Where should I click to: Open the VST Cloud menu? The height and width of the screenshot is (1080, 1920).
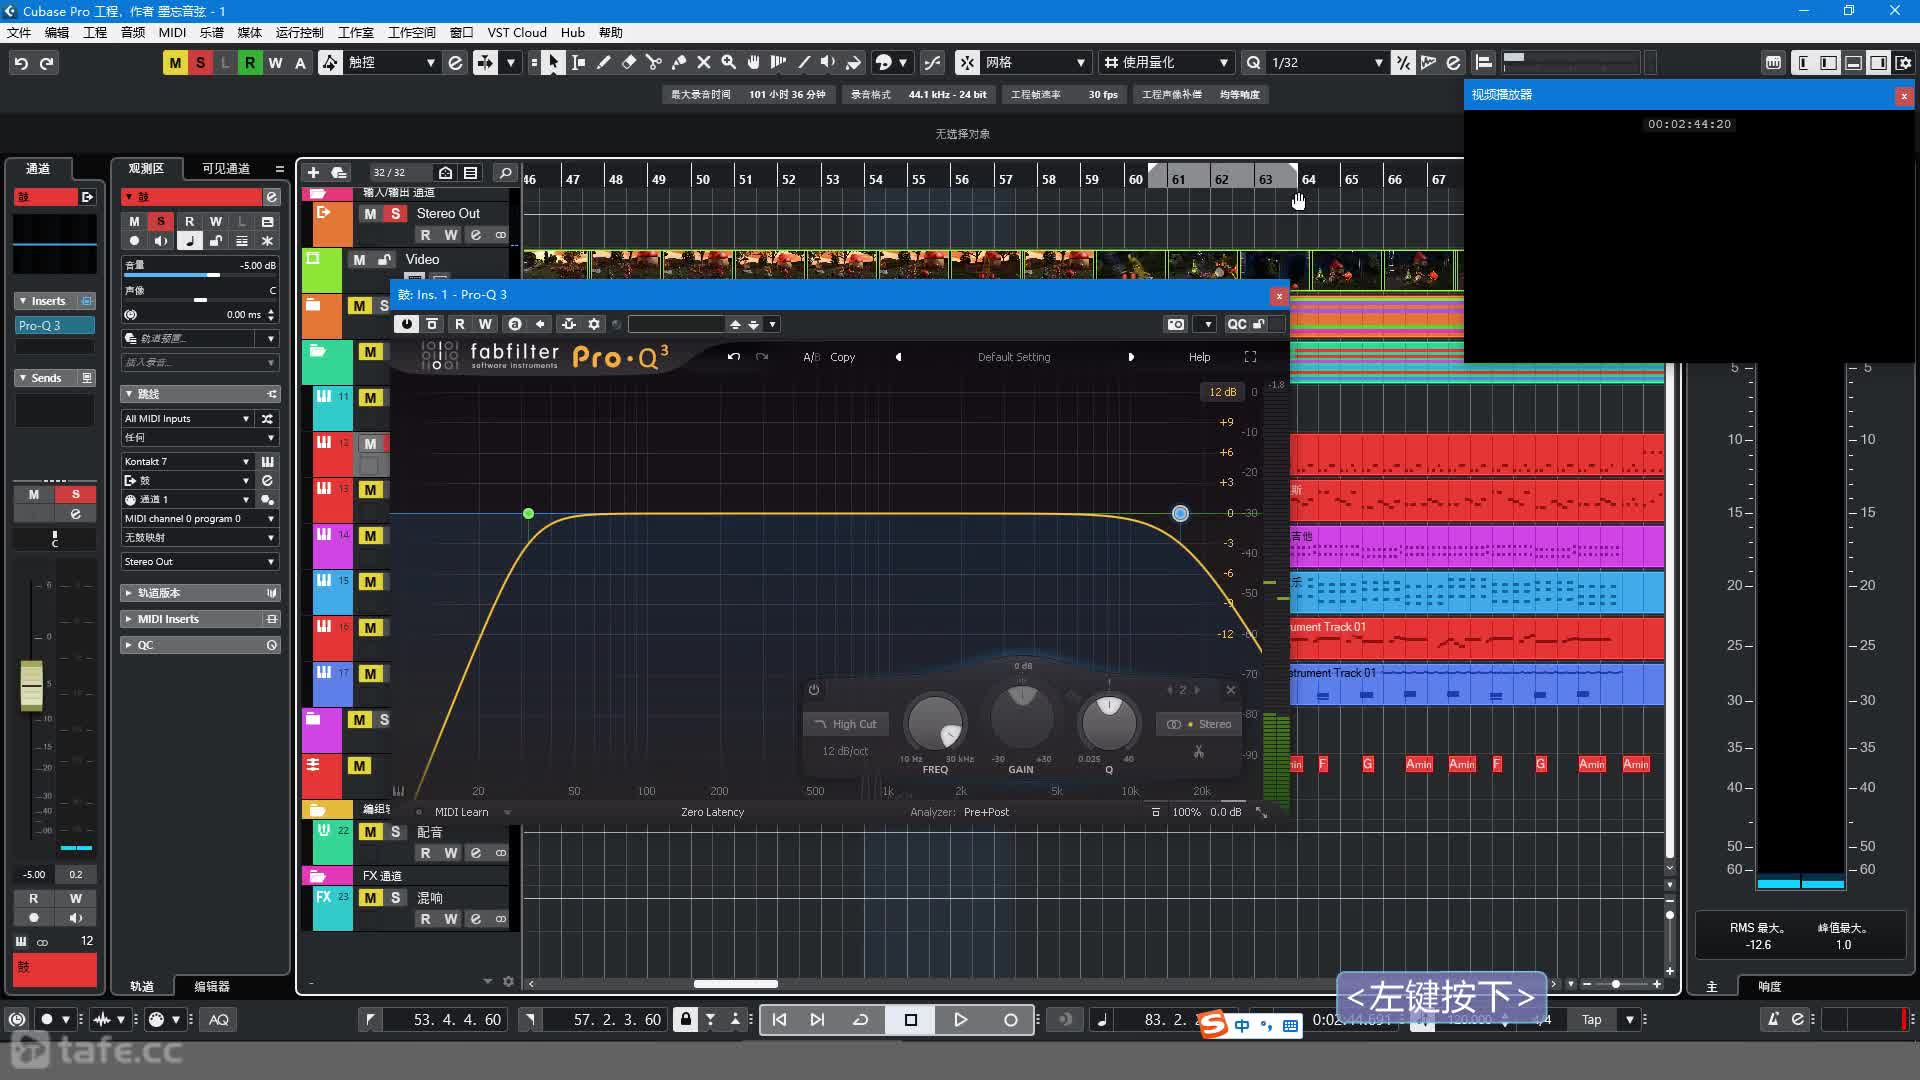click(517, 32)
